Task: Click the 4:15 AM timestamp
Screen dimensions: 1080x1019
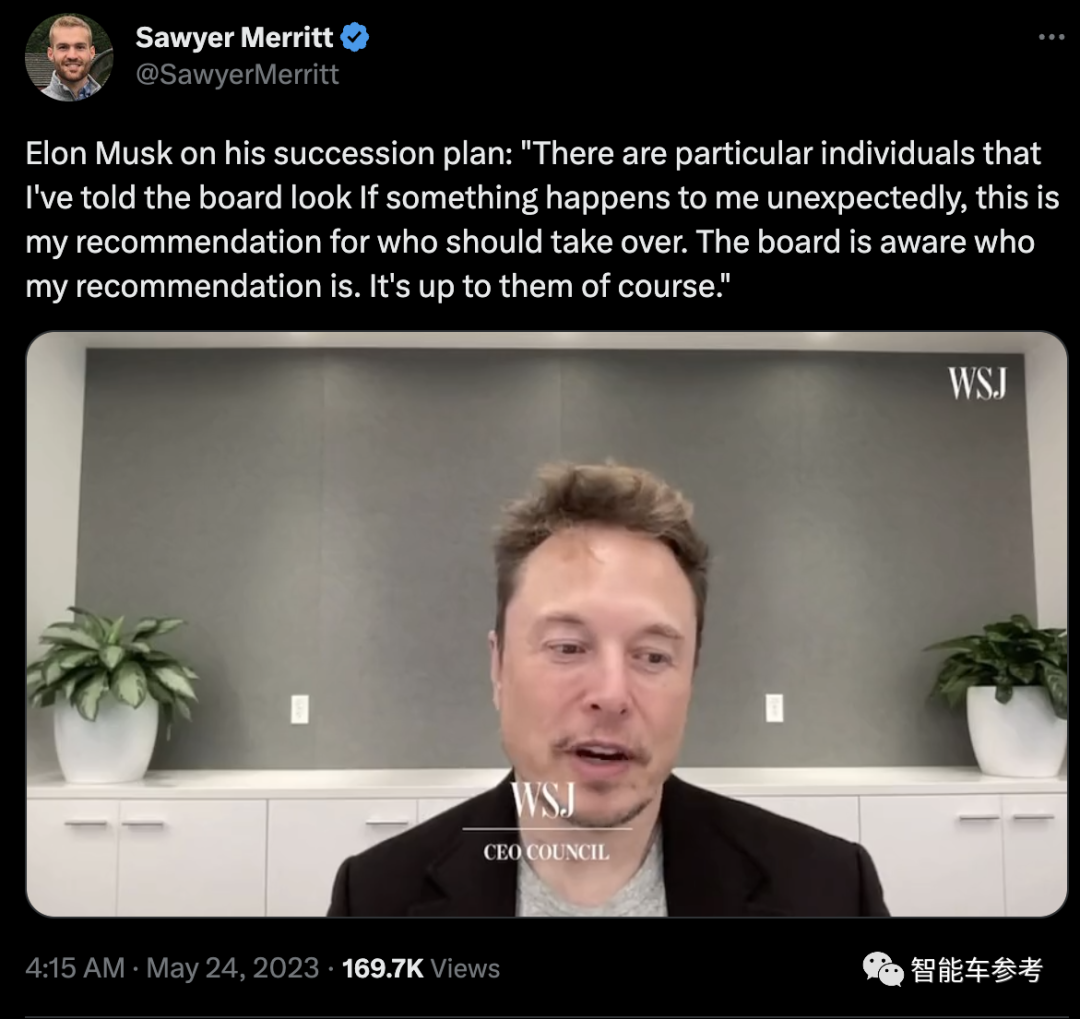Action: tap(75, 968)
